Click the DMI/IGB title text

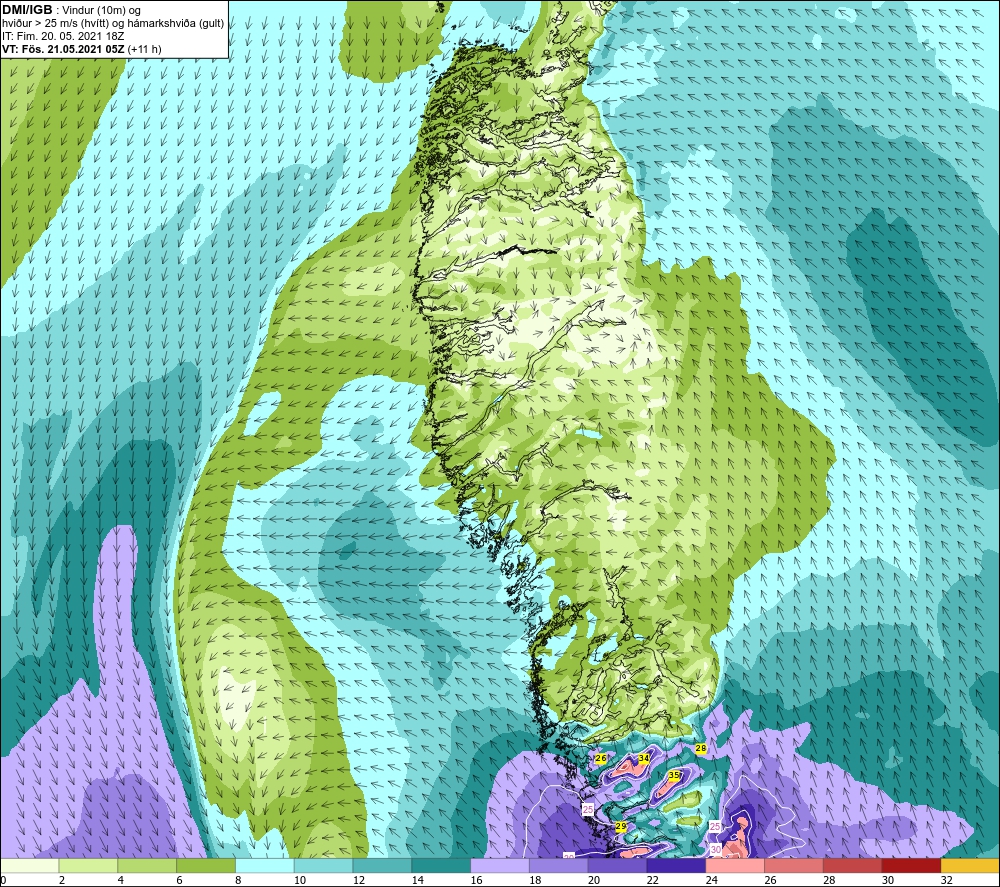pos(27,10)
